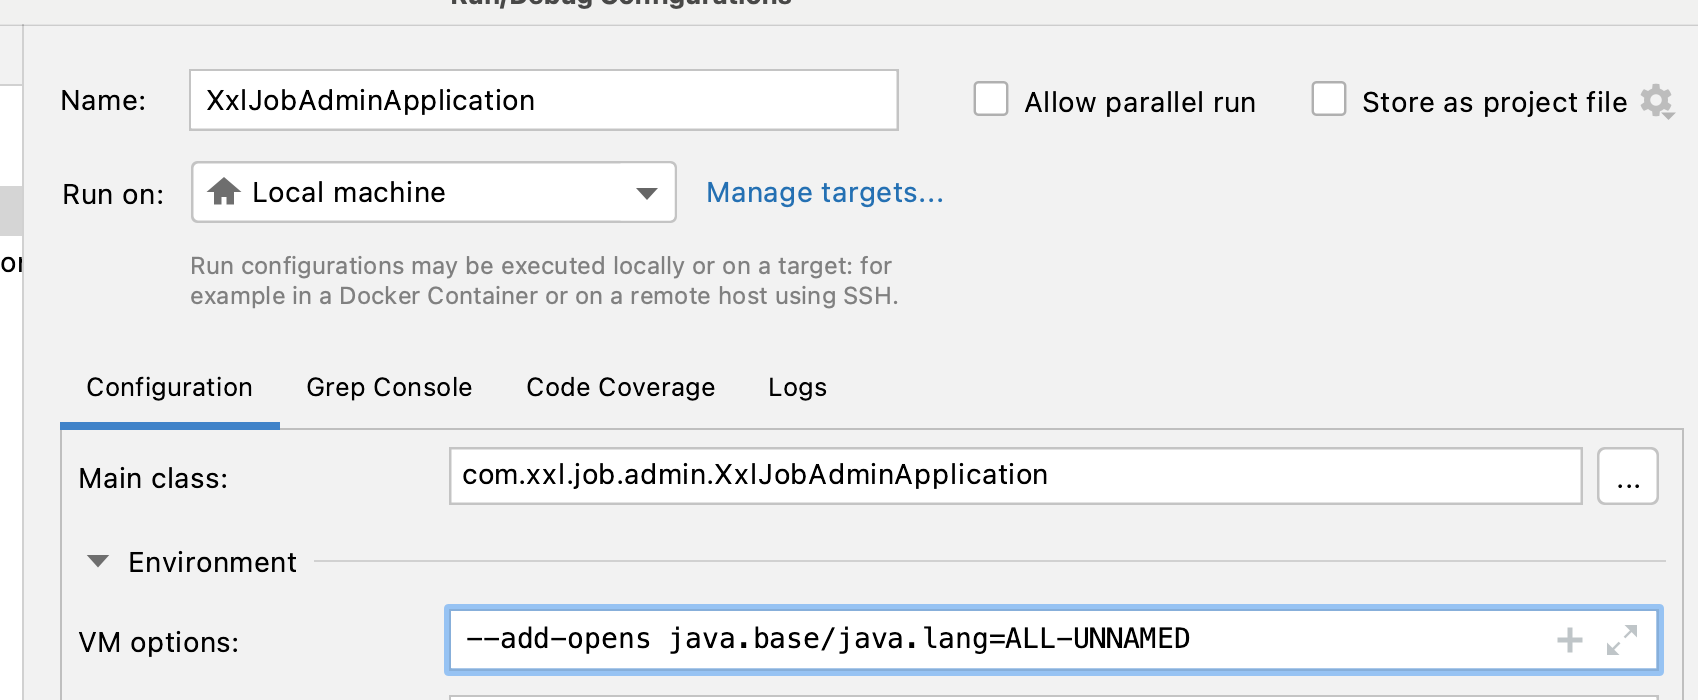The height and width of the screenshot is (700, 1698).
Task: Click the home icon in Run on box
Action: (x=224, y=191)
